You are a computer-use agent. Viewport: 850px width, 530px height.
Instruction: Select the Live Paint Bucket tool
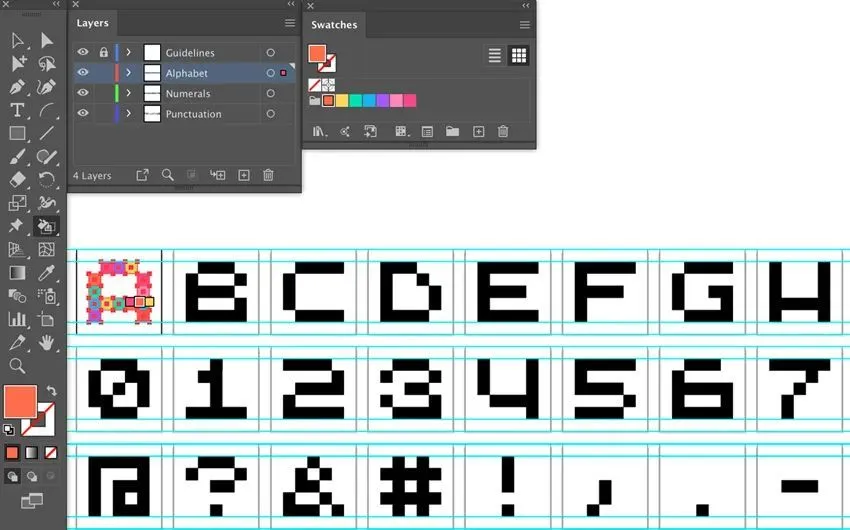47,226
